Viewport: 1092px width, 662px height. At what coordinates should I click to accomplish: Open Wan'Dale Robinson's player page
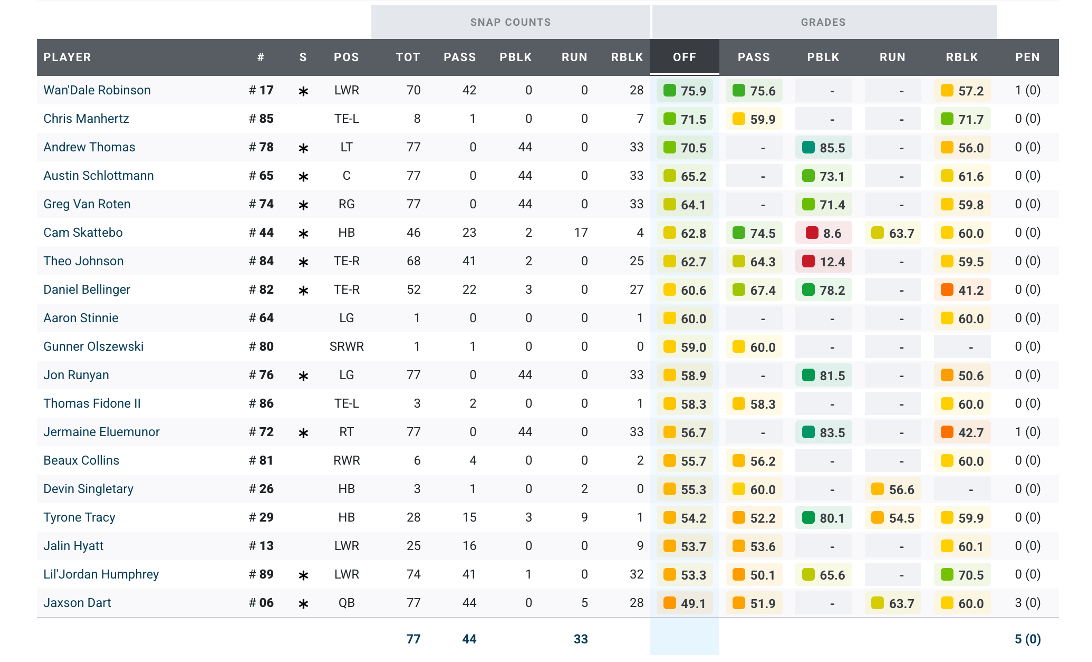[x=97, y=90]
